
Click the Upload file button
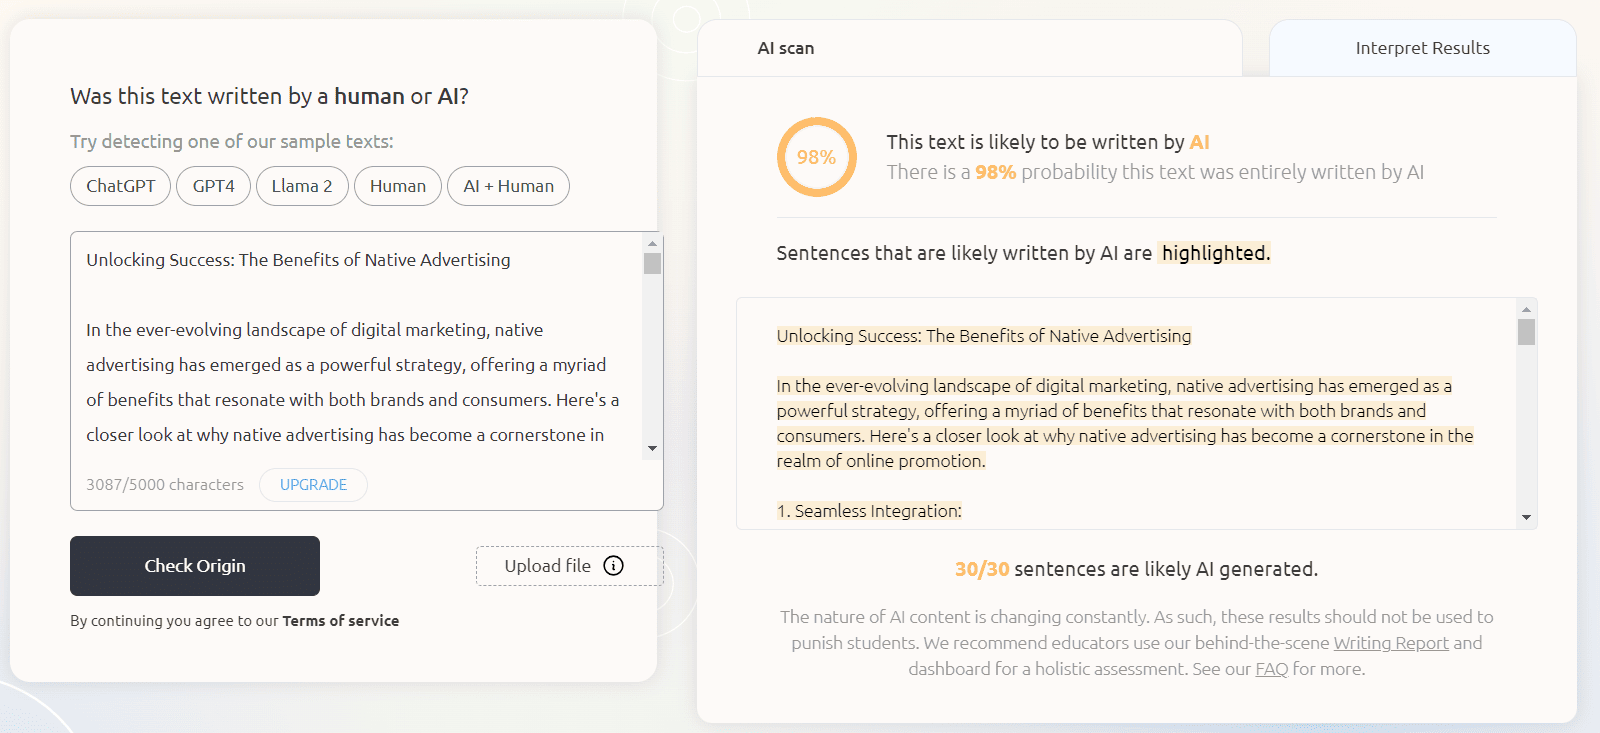click(x=548, y=566)
